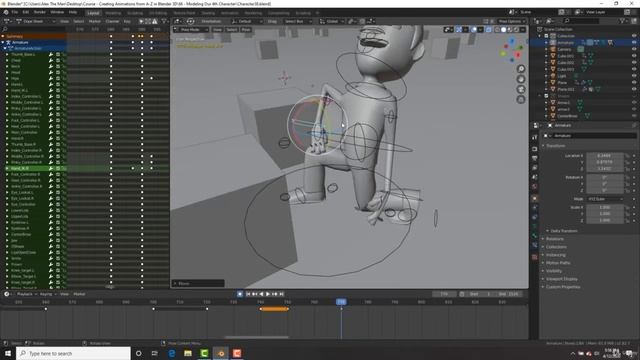
Task: Open Dope Sheet Marker menu
Action: point(94,21)
